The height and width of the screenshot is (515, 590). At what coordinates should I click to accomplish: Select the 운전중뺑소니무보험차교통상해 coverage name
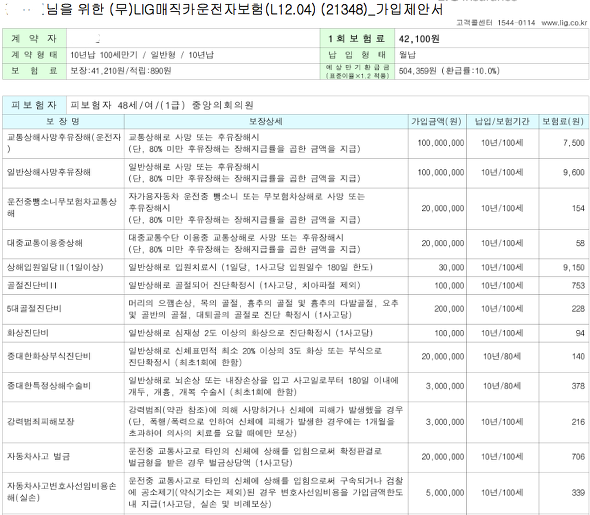click(62, 208)
